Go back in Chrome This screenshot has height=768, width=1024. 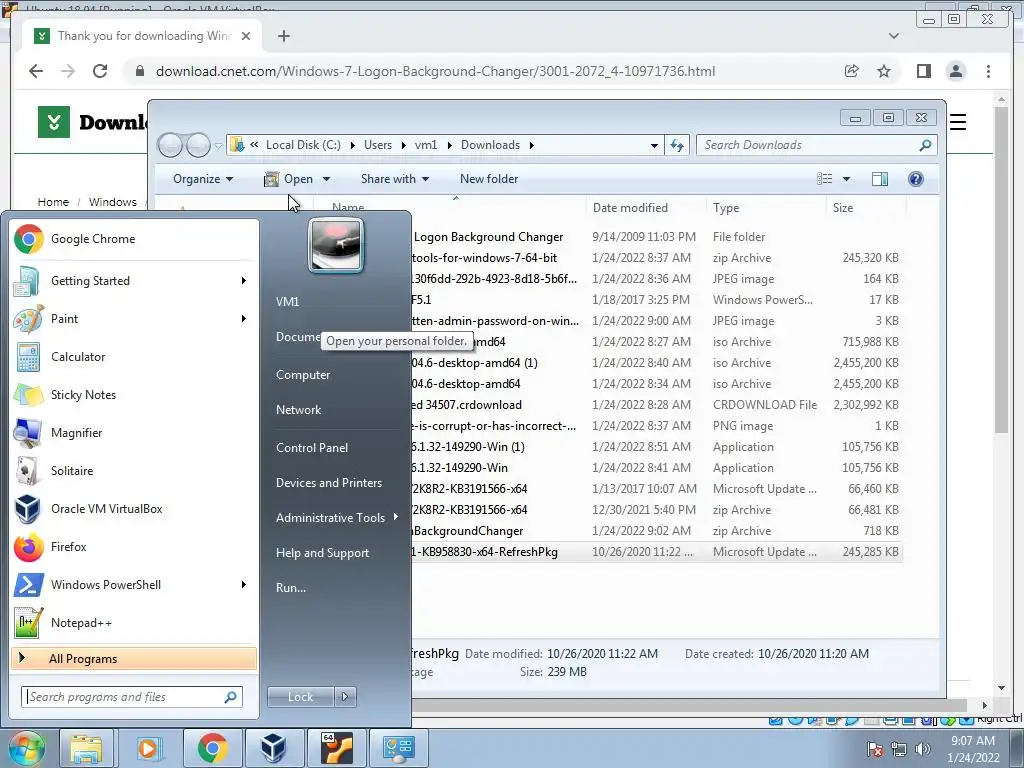(36, 71)
